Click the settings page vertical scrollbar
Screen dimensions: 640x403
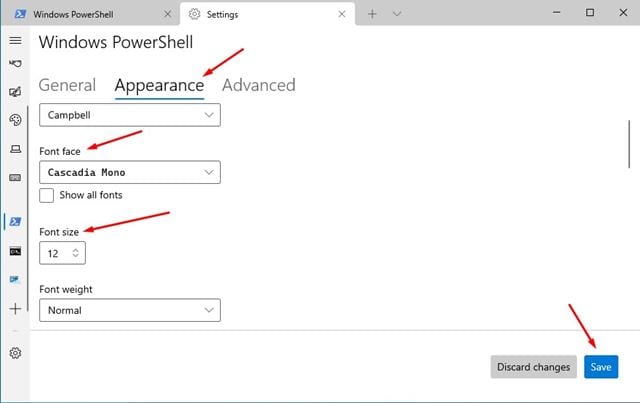pyautogui.click(x=629, y=144)
